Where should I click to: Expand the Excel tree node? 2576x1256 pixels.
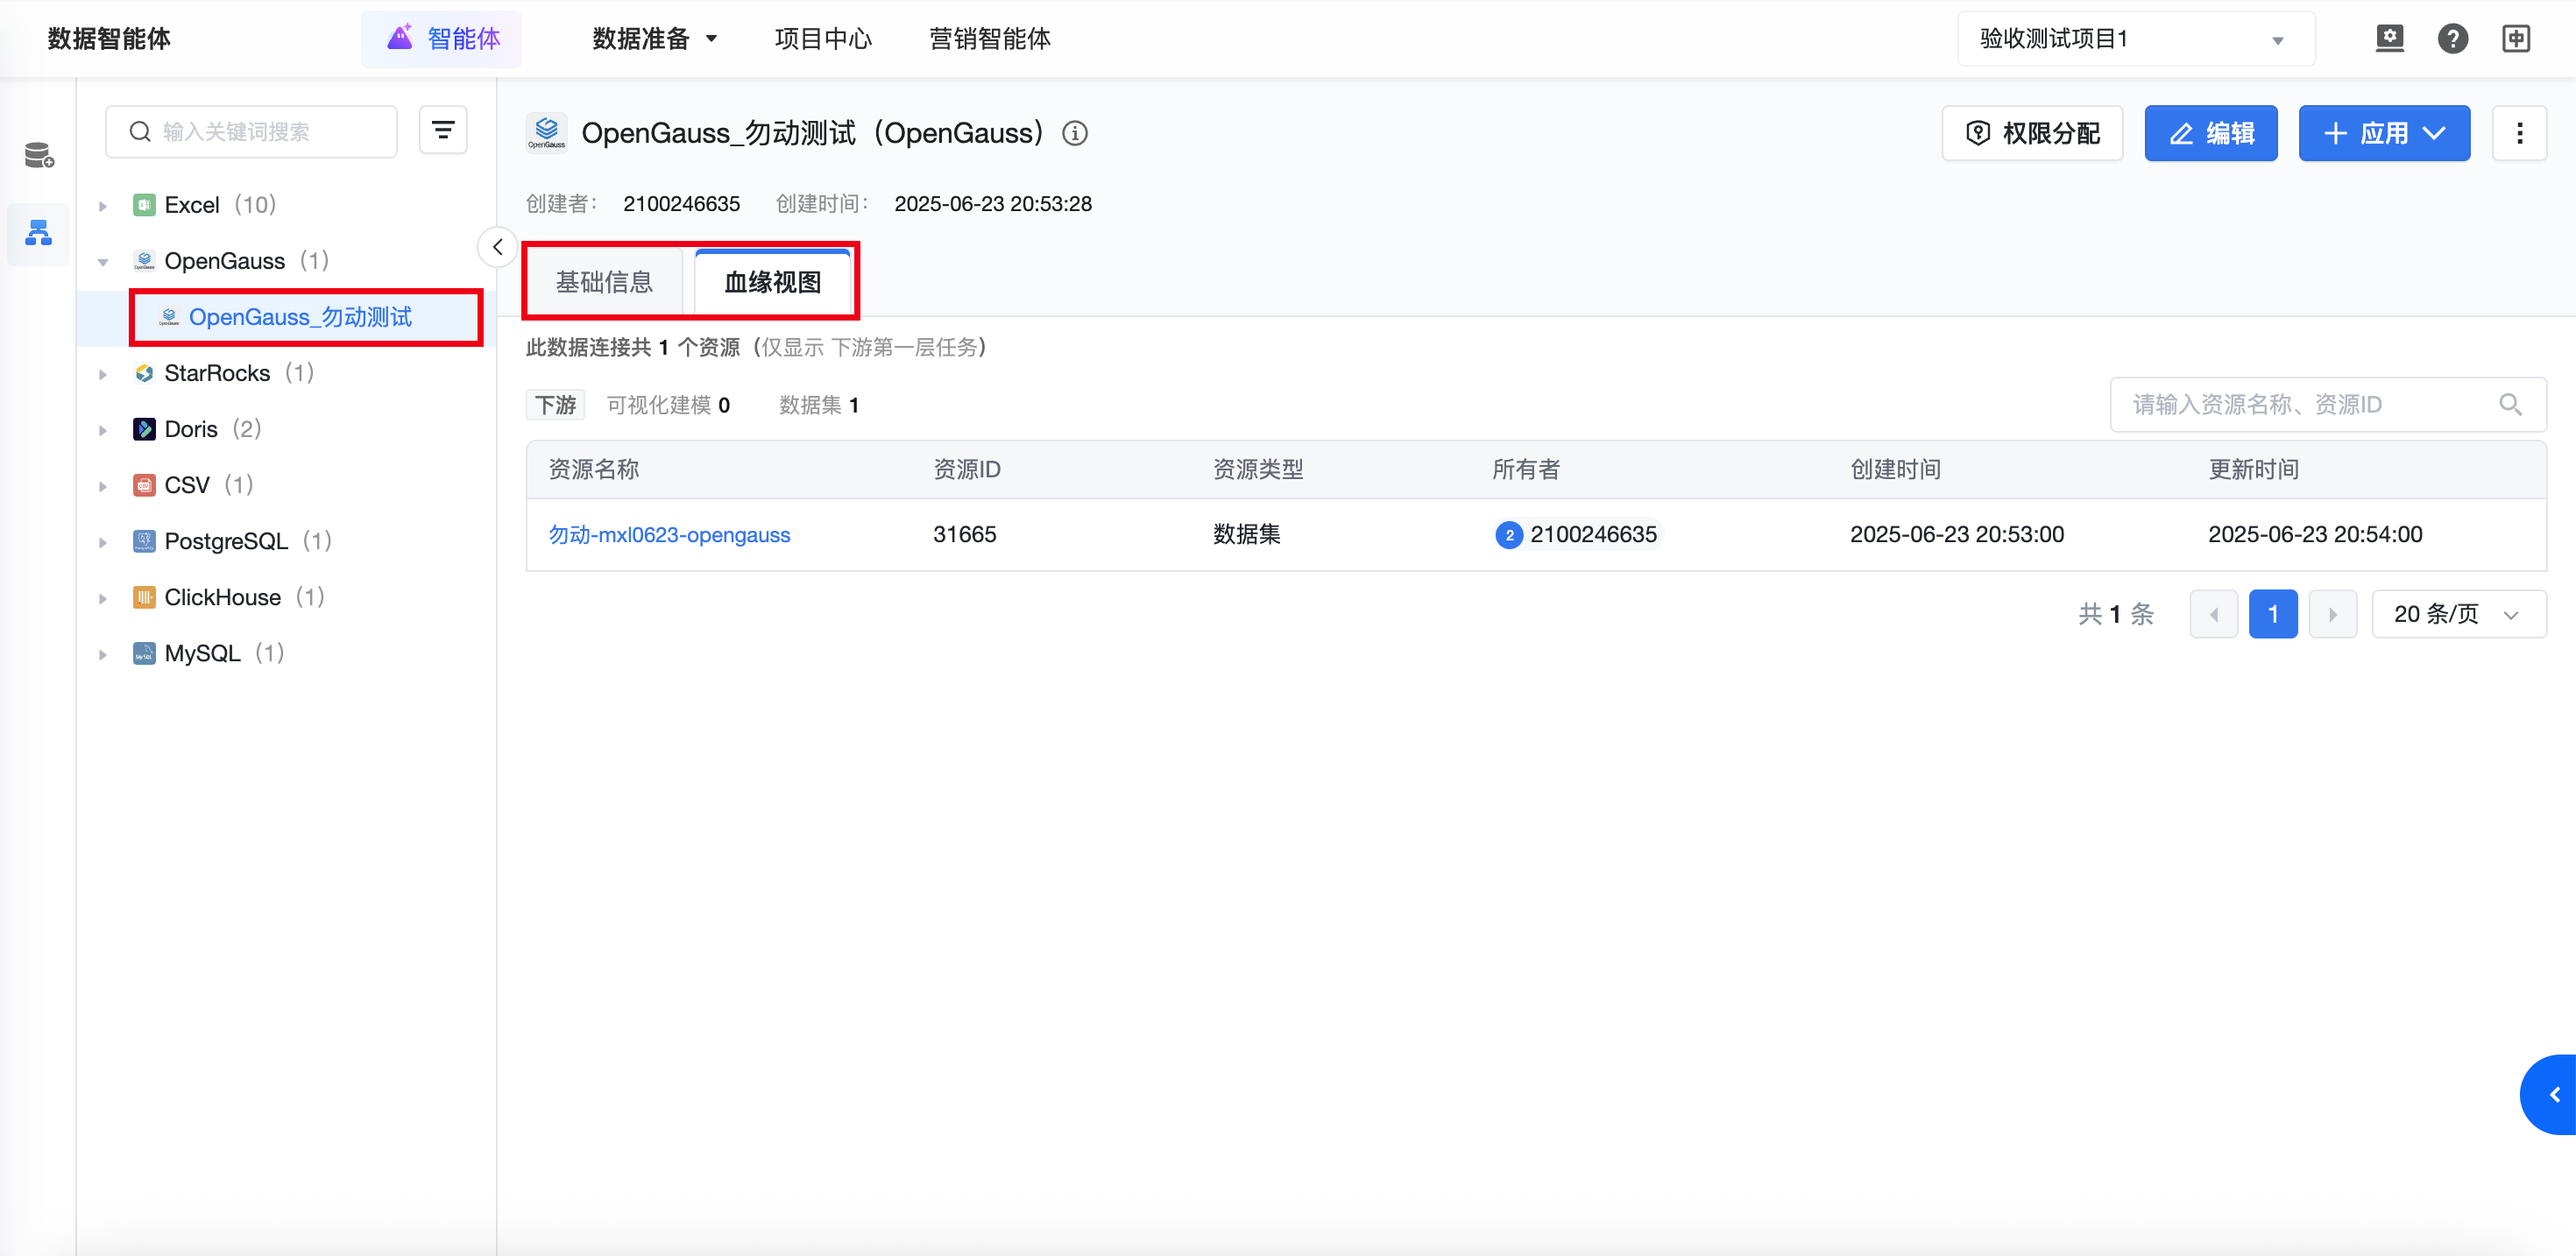[x=103, y=206]
